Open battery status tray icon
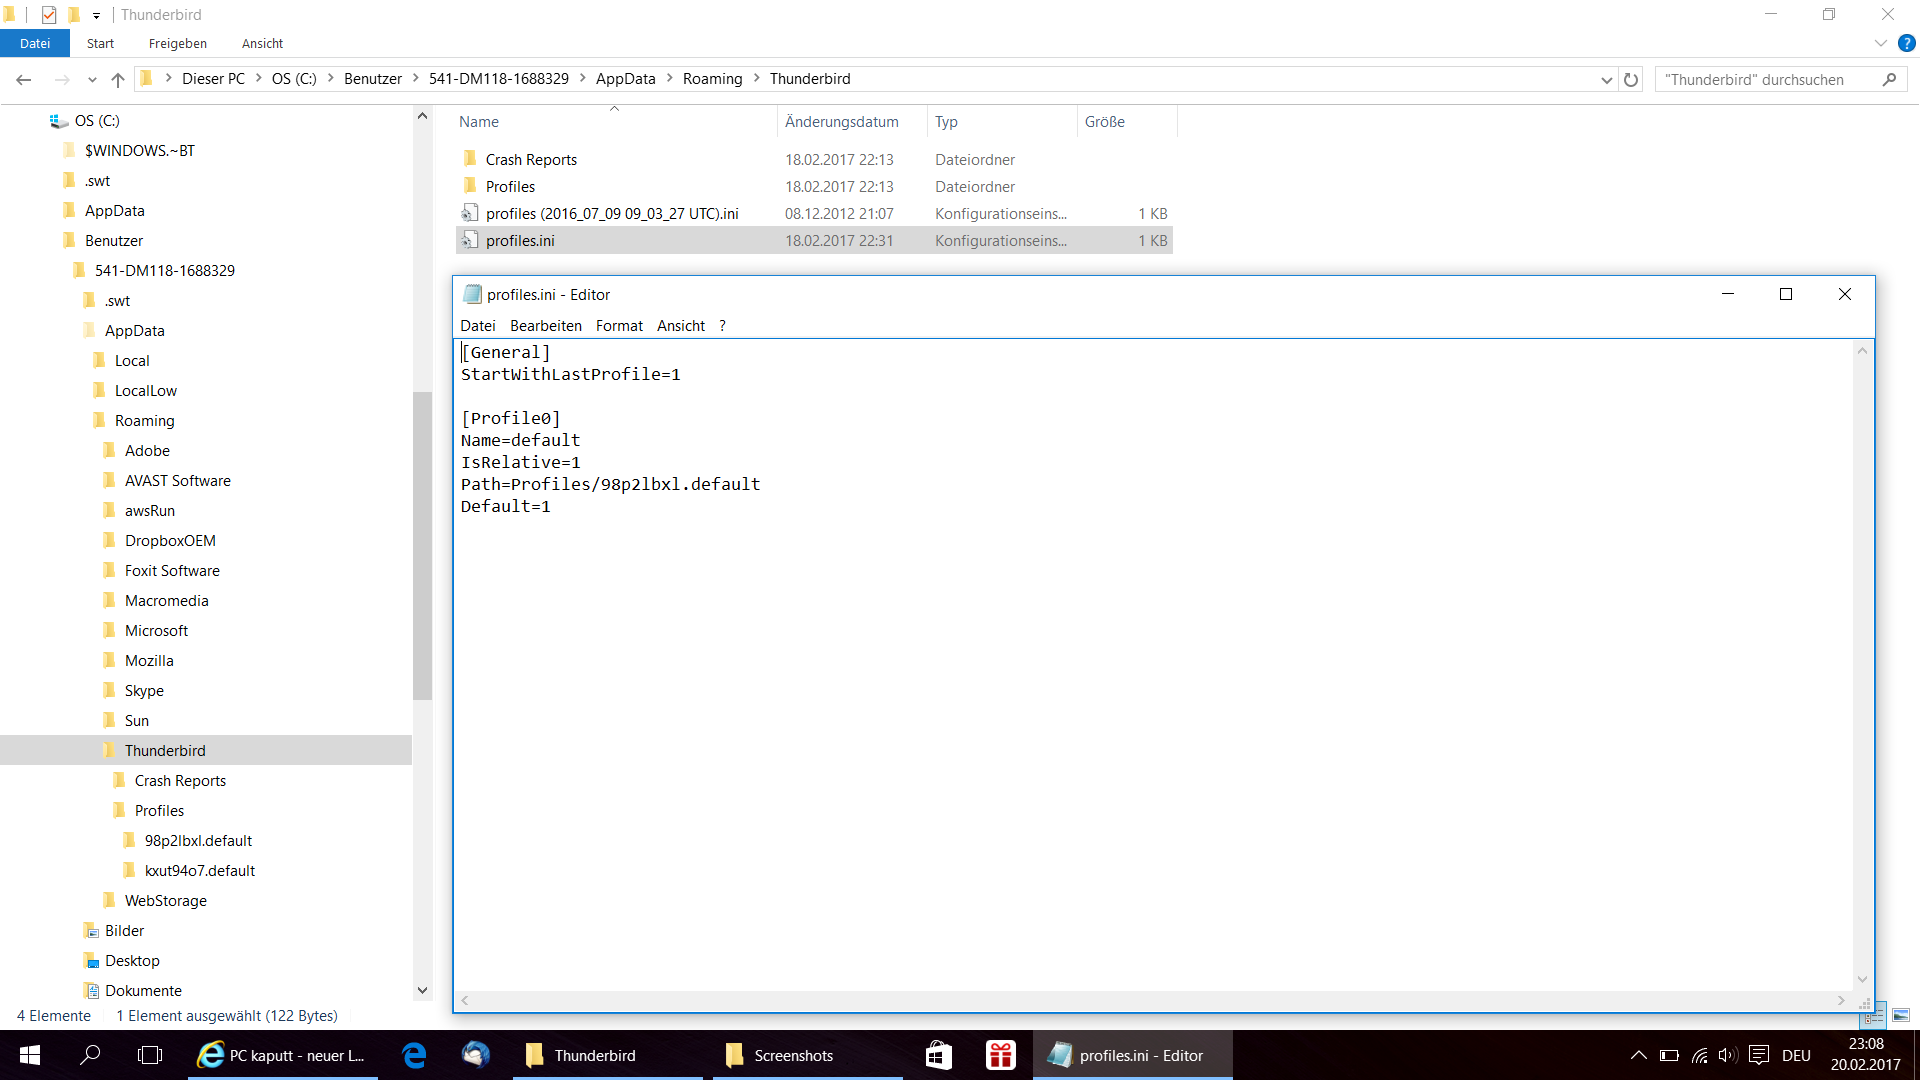The width and height of the screenshot is (1920, 1080). [x=1669, y=1055]
